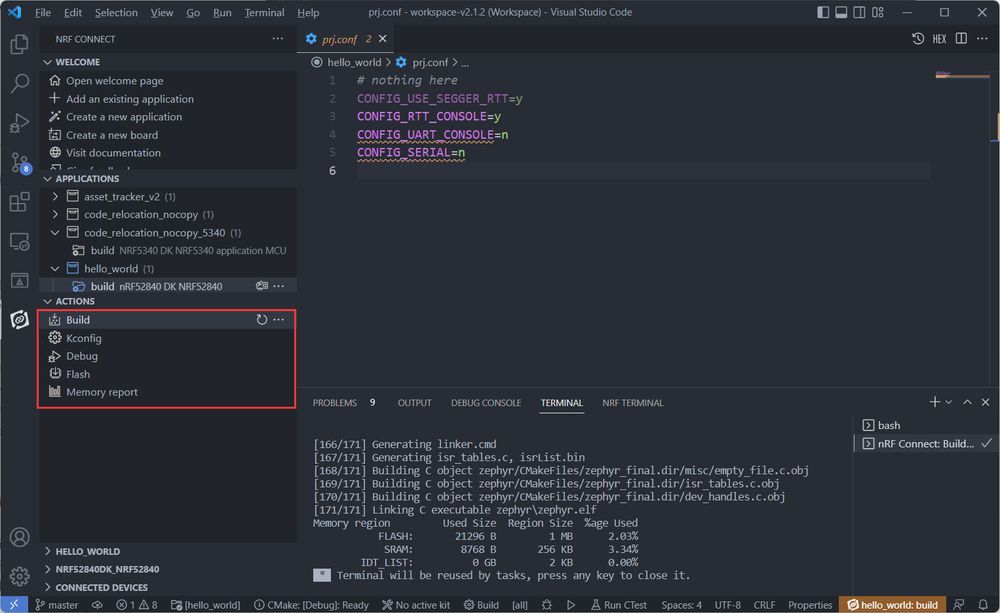Switch to the NRF TERMINAL tab

pos(632,403)
